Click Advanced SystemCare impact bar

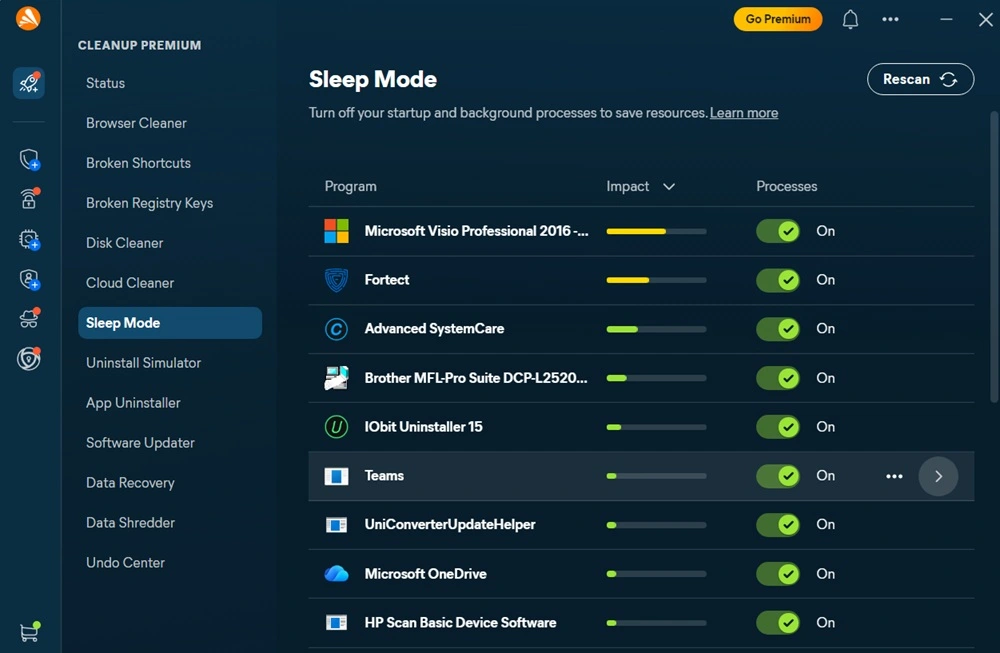click(656, 329)
